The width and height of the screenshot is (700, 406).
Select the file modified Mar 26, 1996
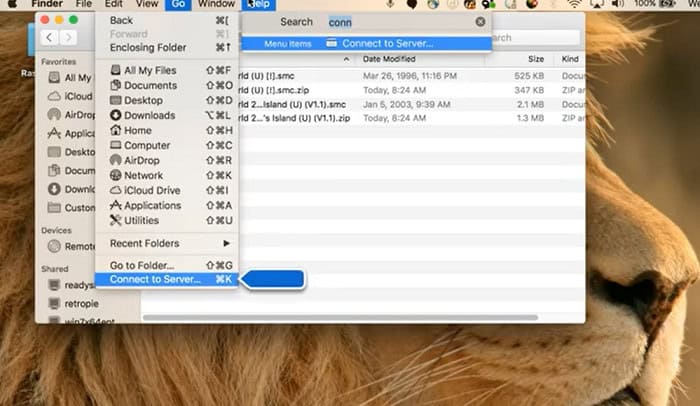point(411,76)
